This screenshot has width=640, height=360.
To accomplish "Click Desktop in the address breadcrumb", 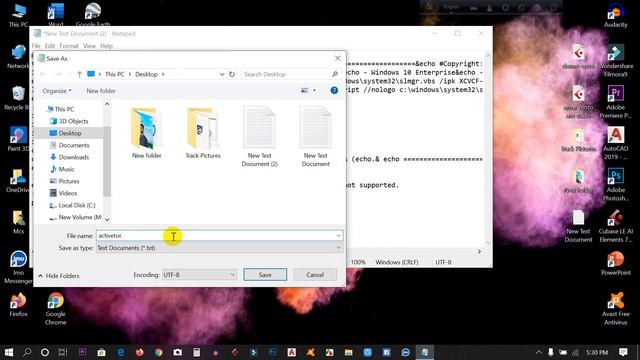I will (x=146, y=74).
